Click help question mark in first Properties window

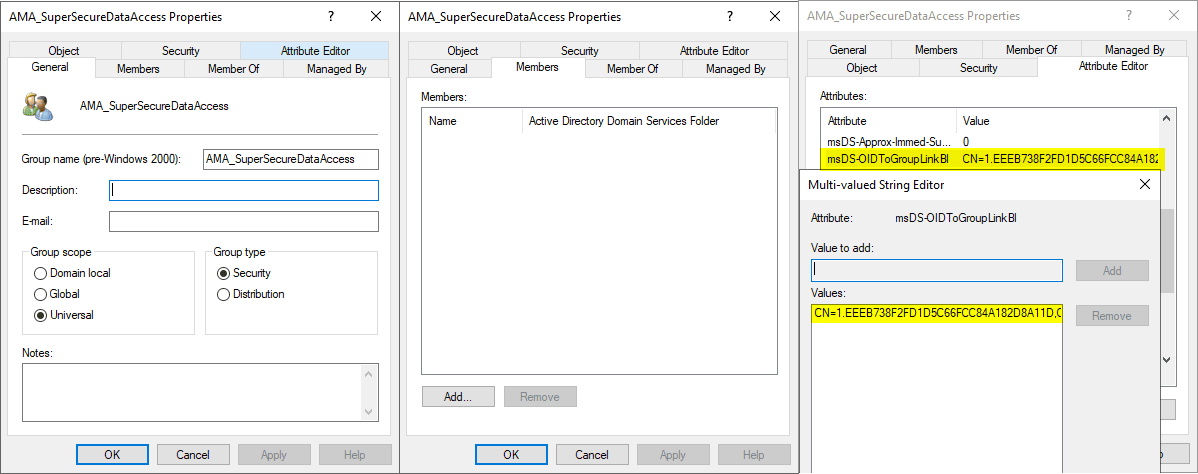pyautogui.click(x=330, y=16)
